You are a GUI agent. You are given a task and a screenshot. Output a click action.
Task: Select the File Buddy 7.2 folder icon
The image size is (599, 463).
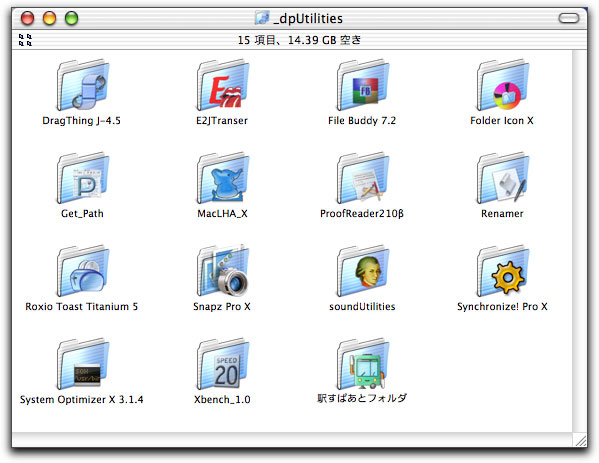363,85
